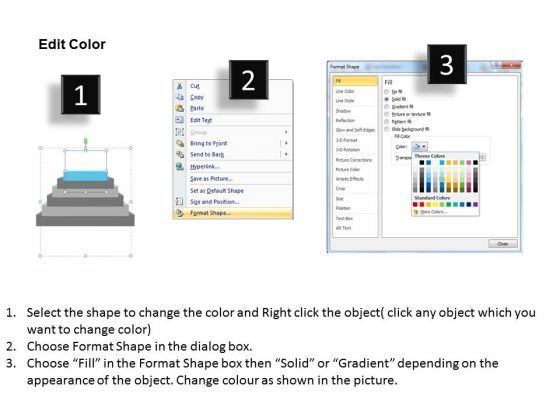This screenshot has height=420, width=560.
Task: Click the Hyperlink globe icon
Action: (x=180, y=166)
